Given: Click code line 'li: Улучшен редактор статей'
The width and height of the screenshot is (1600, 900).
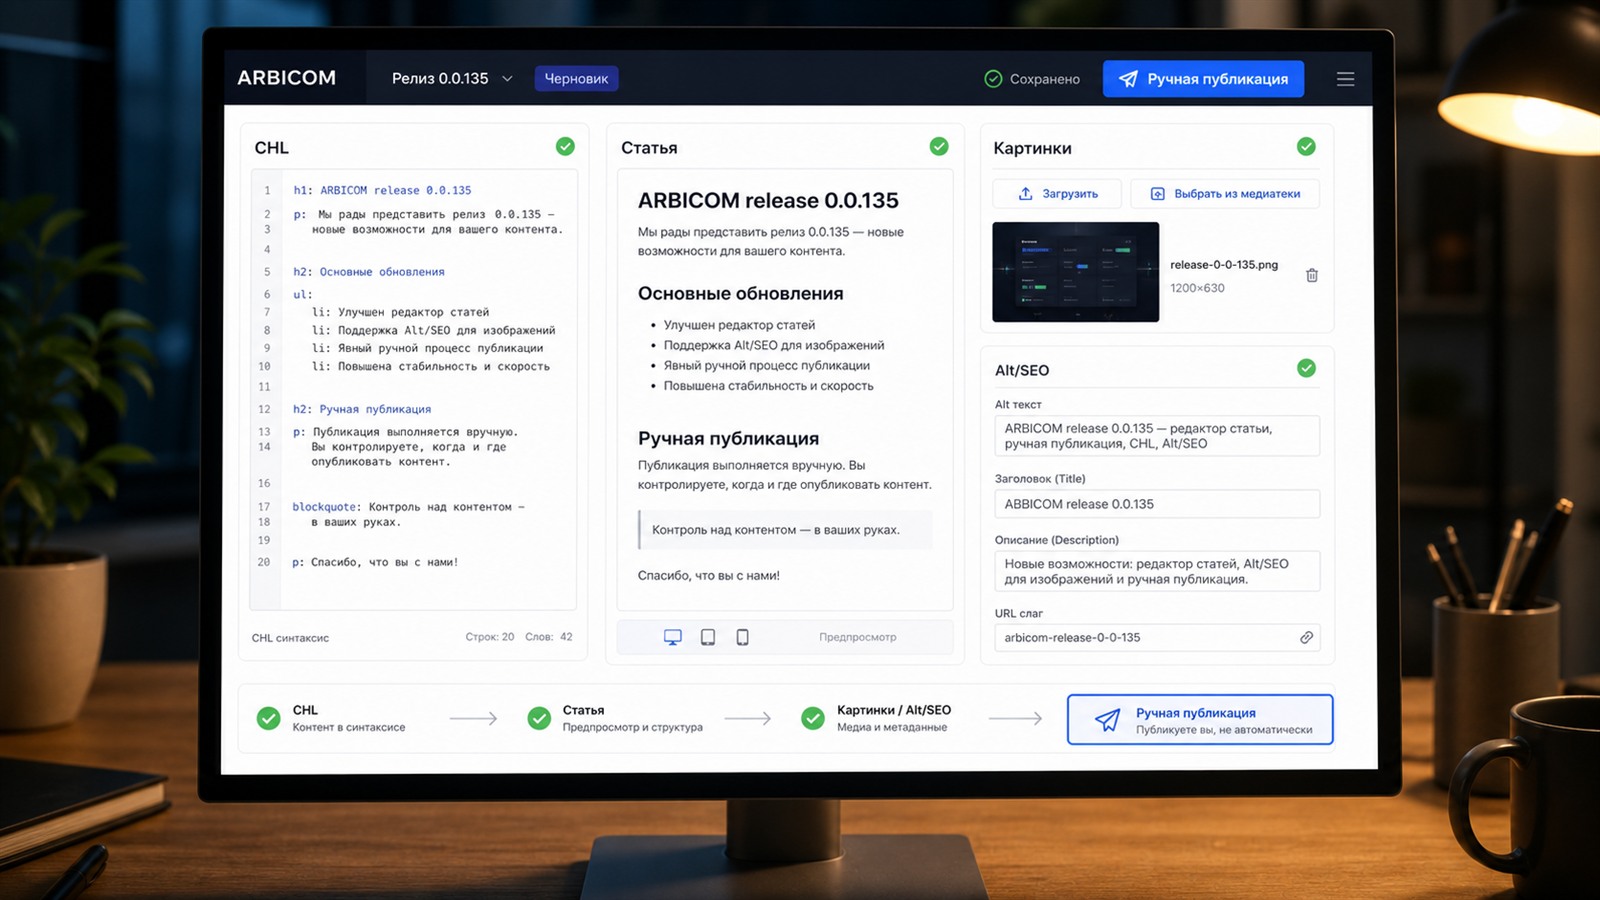Looking at the screenshot, I should [x=400, y=312].
